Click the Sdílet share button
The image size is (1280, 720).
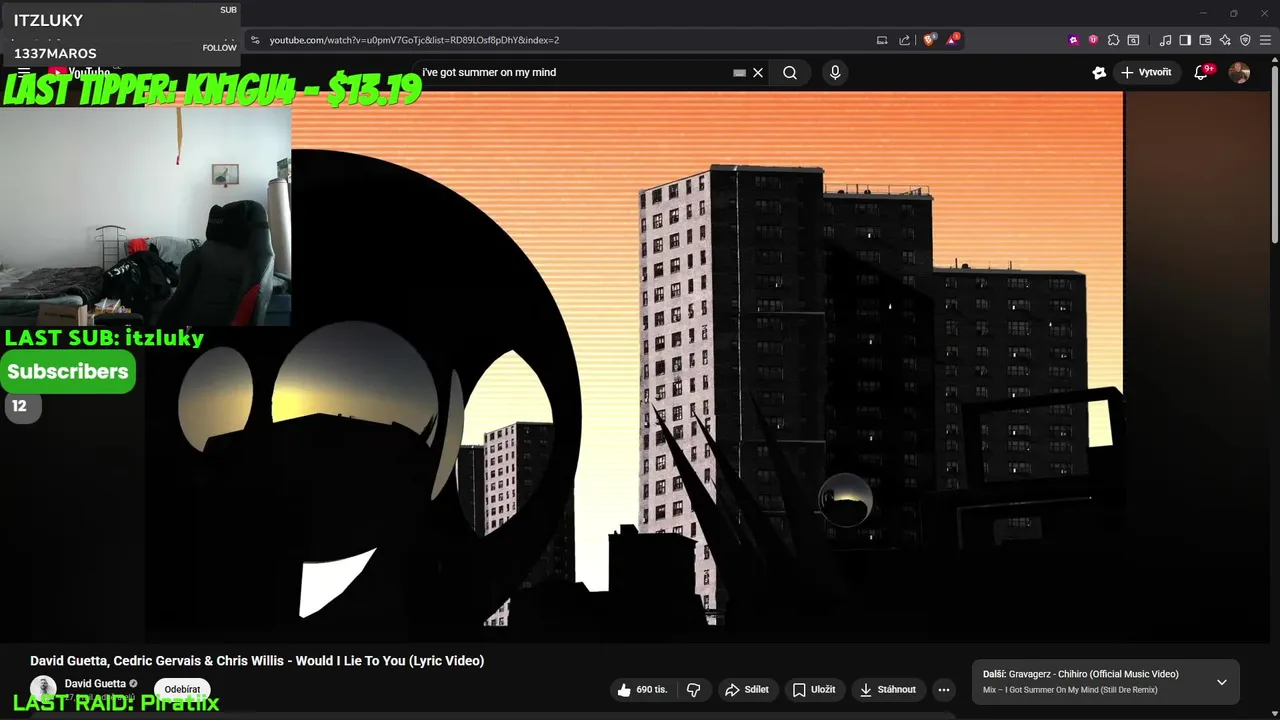[x=747, y=689]
